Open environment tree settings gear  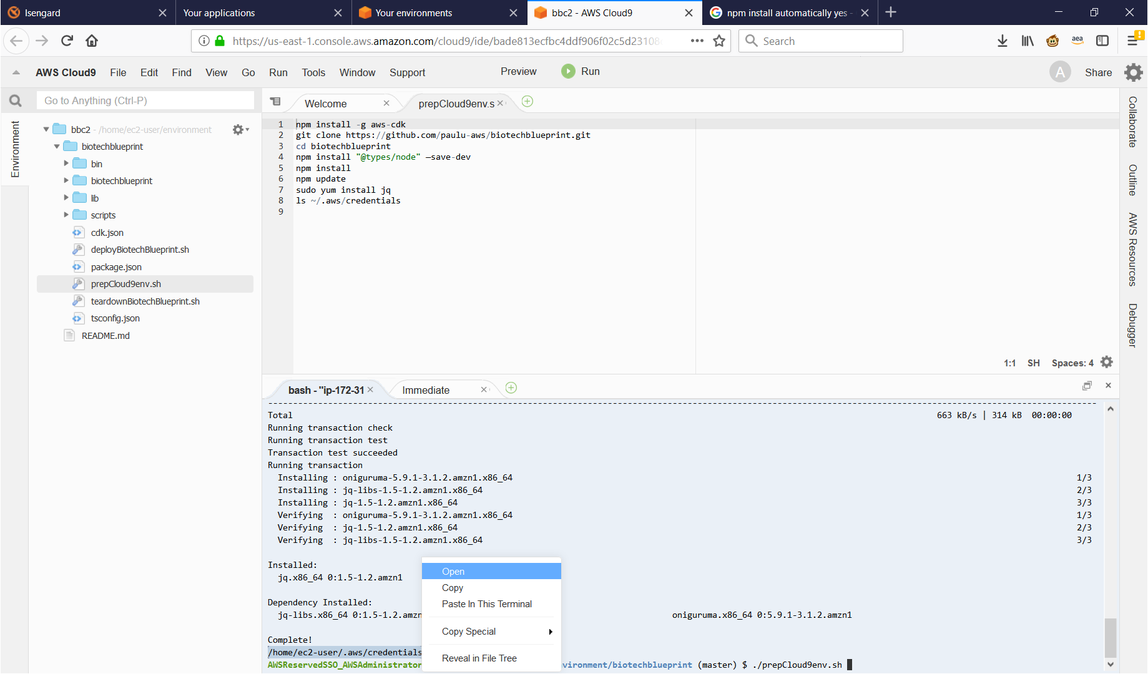click(239, 130)
